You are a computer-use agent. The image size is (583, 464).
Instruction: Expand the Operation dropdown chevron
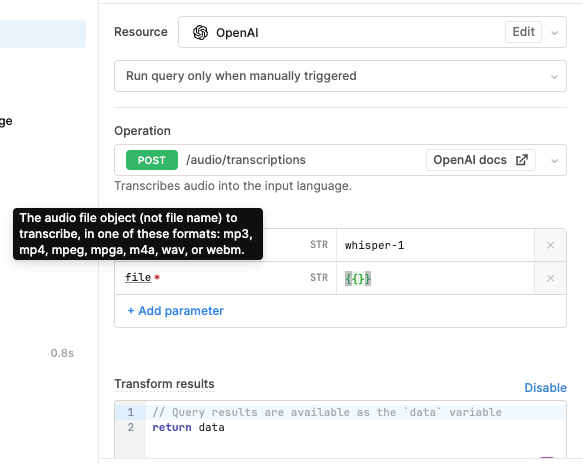coord(554,161)
